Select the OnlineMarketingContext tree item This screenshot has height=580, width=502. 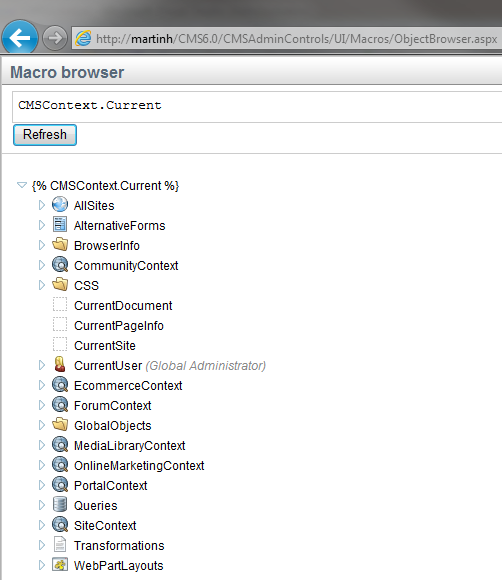pos(139,465)
